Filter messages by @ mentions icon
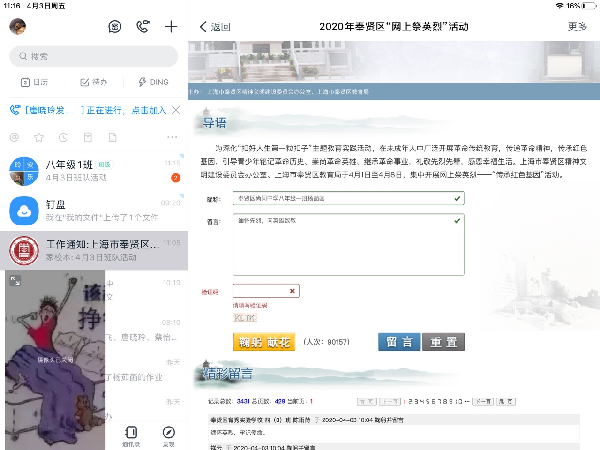600x450 pixels. tap(14, 137)
